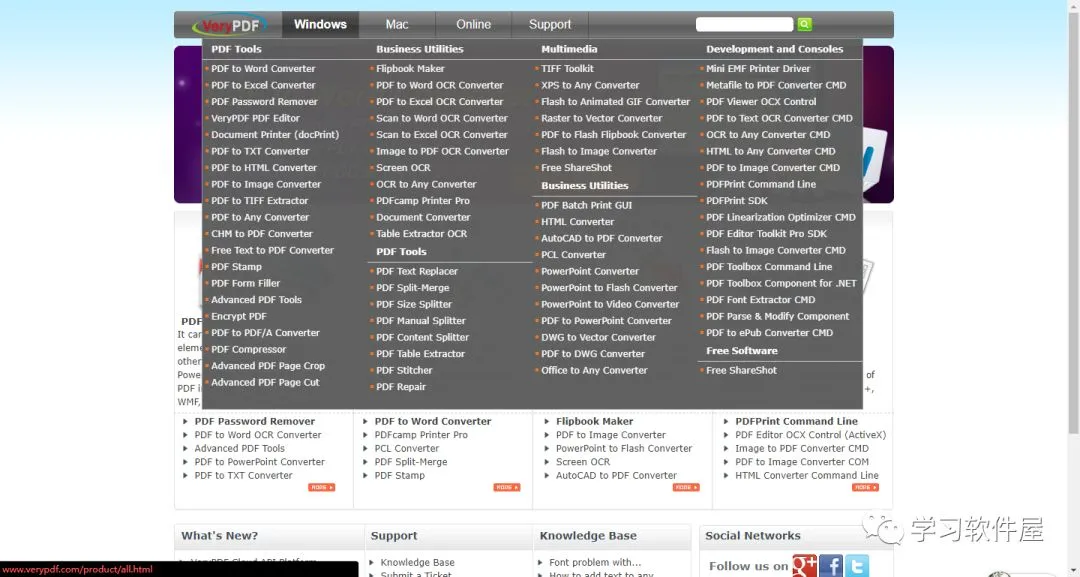Open PDF Text Replacer
The image size is (1080, 577).
point(417,271)
